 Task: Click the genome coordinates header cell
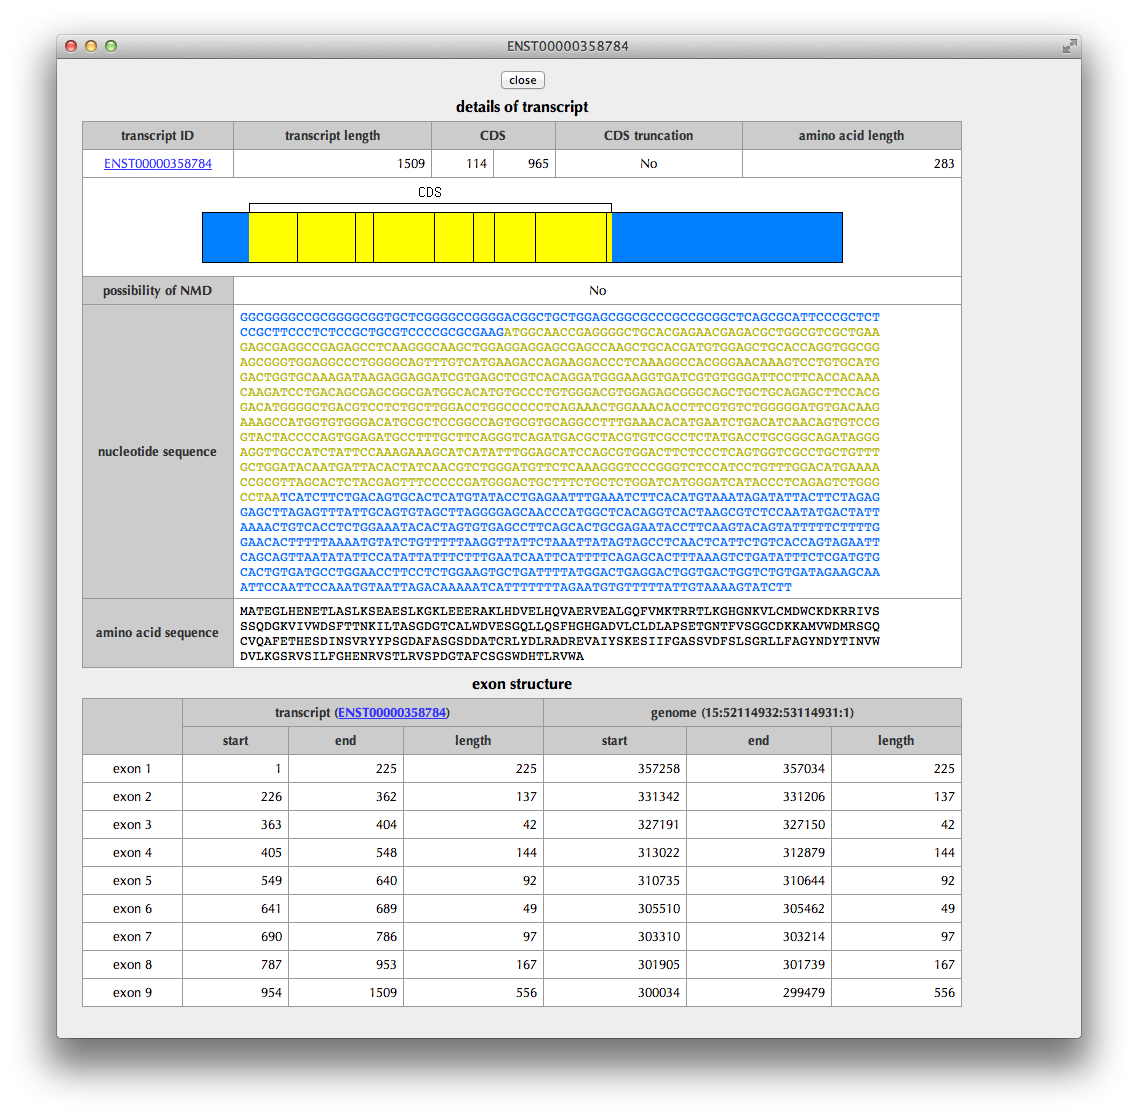pos(752,713)
